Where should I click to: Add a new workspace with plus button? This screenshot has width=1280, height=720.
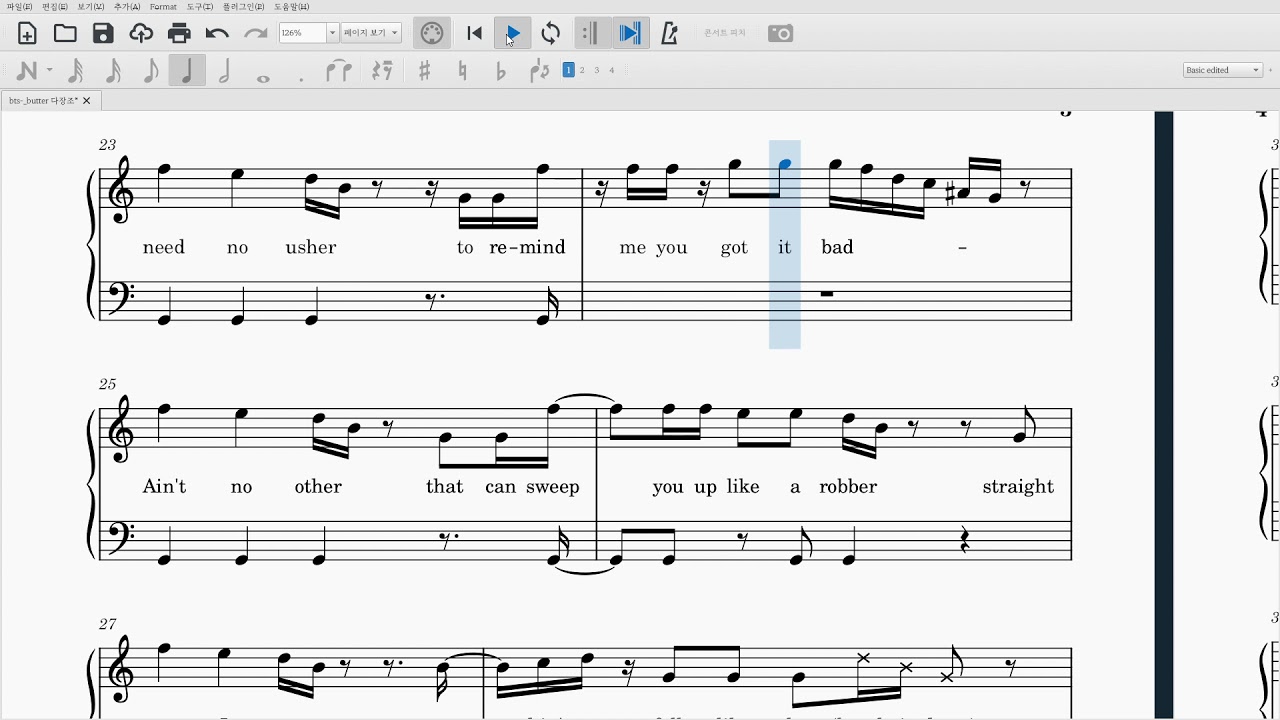[1271, 70]
